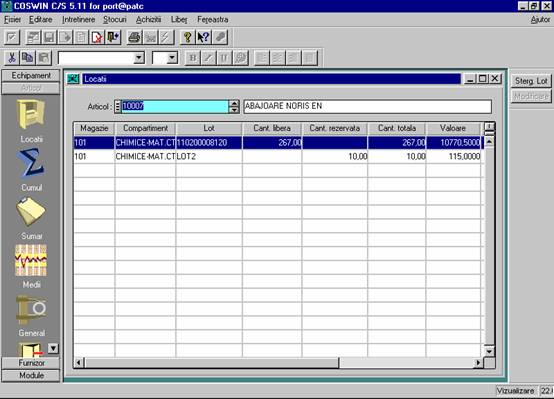This screenshot has height=399, width=554.
Task: Click the checkmark validate toolbar icon
Action: pos(12,37)
